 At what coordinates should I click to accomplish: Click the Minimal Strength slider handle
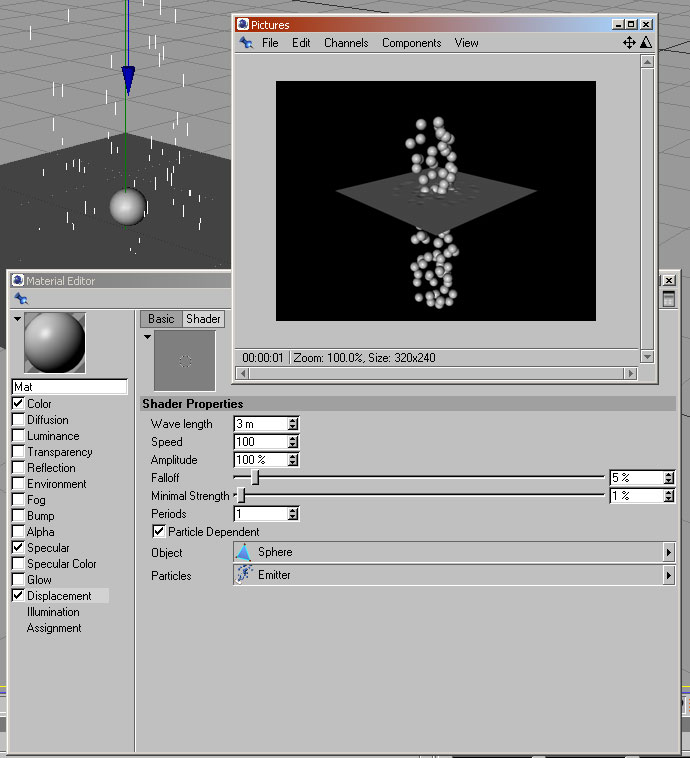click(x=241, y=496)
